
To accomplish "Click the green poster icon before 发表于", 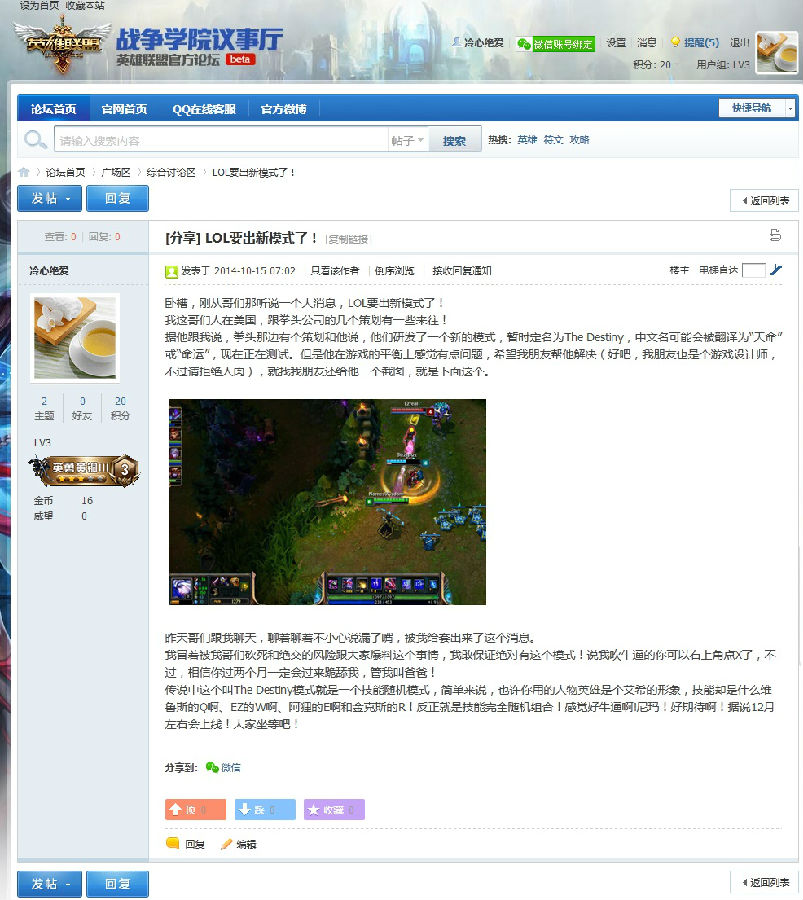I will click(x=171, y=271).
